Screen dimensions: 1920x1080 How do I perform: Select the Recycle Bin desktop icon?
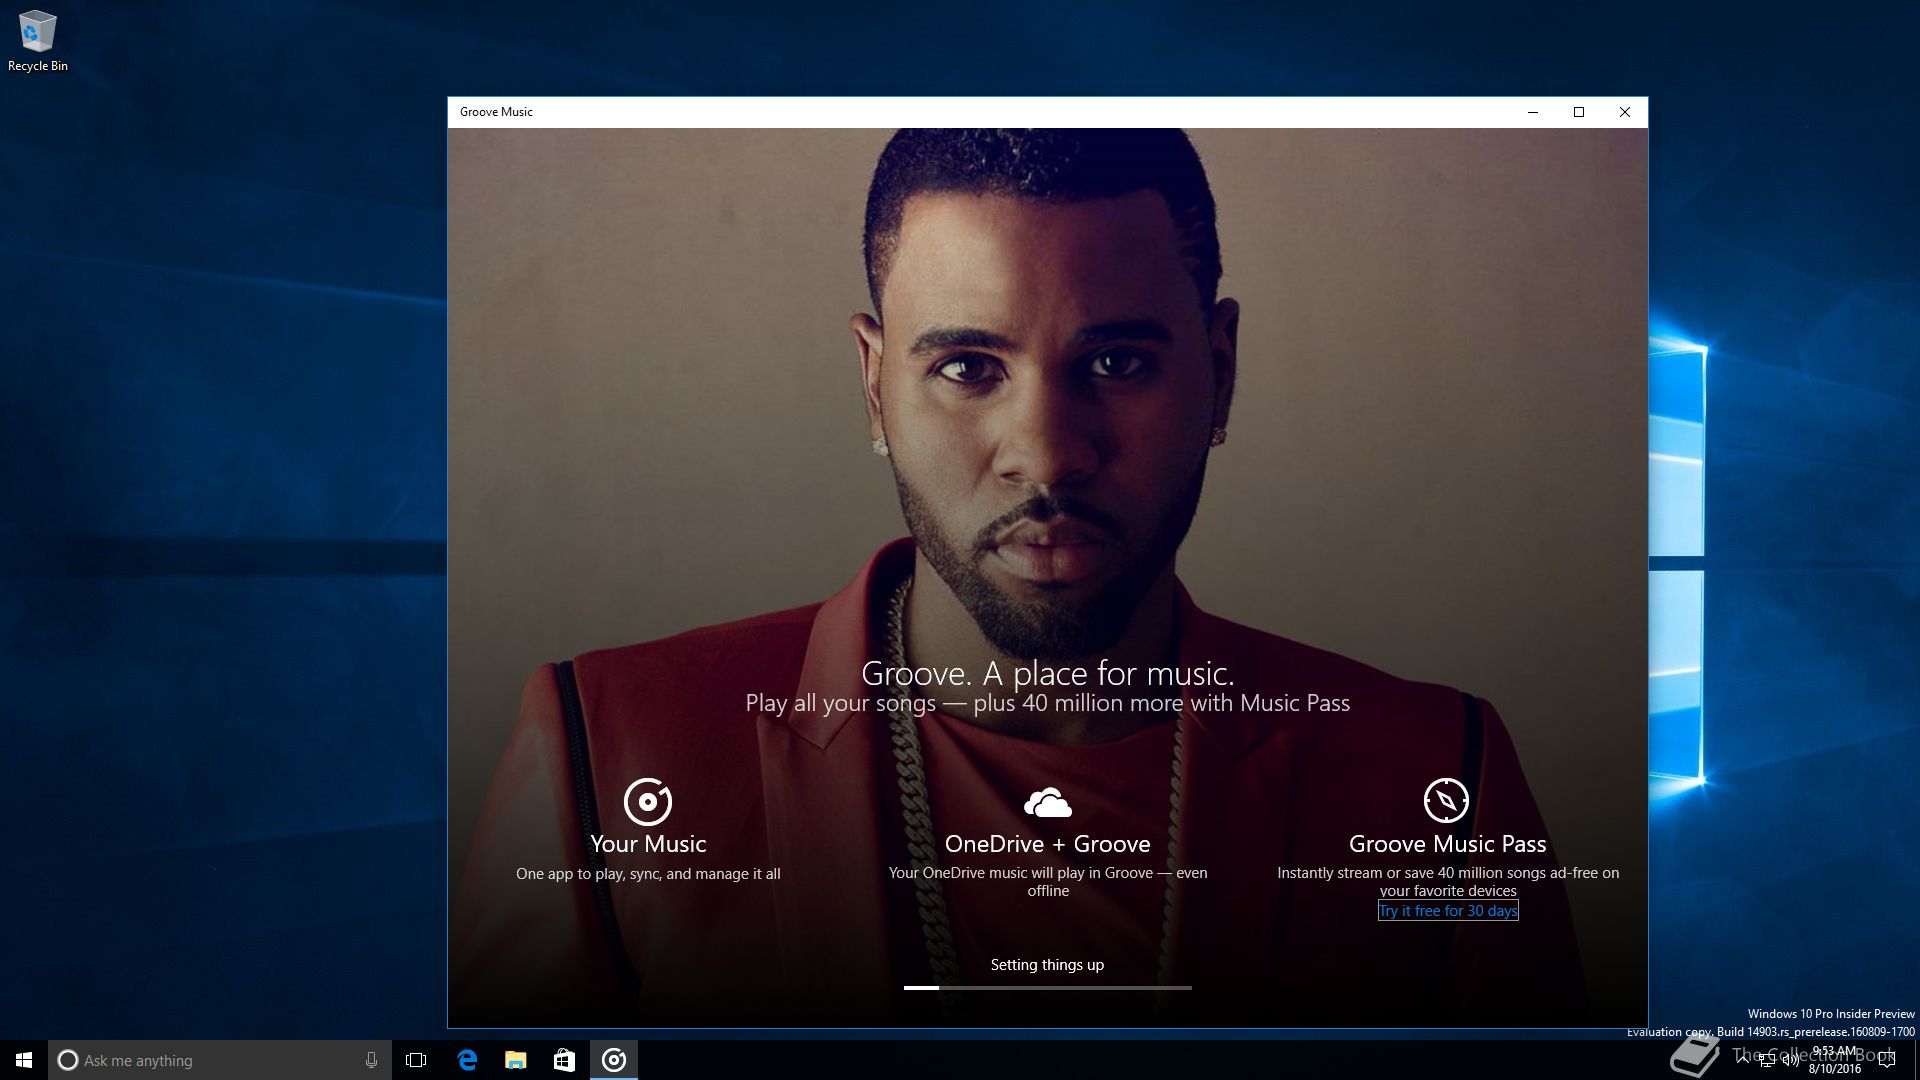pos(38,41)
